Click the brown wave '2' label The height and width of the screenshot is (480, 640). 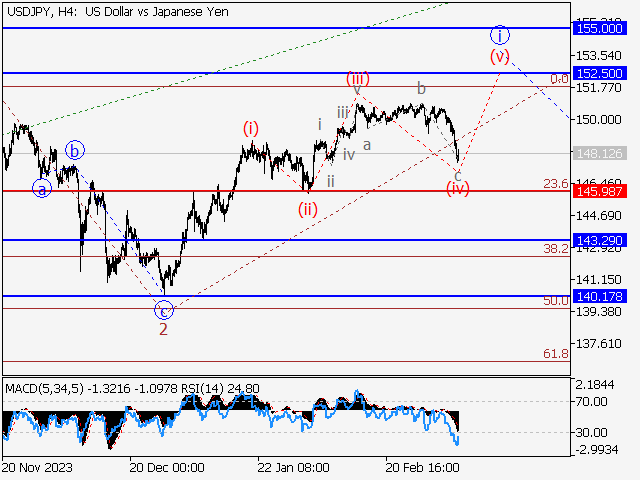[163, 329]
